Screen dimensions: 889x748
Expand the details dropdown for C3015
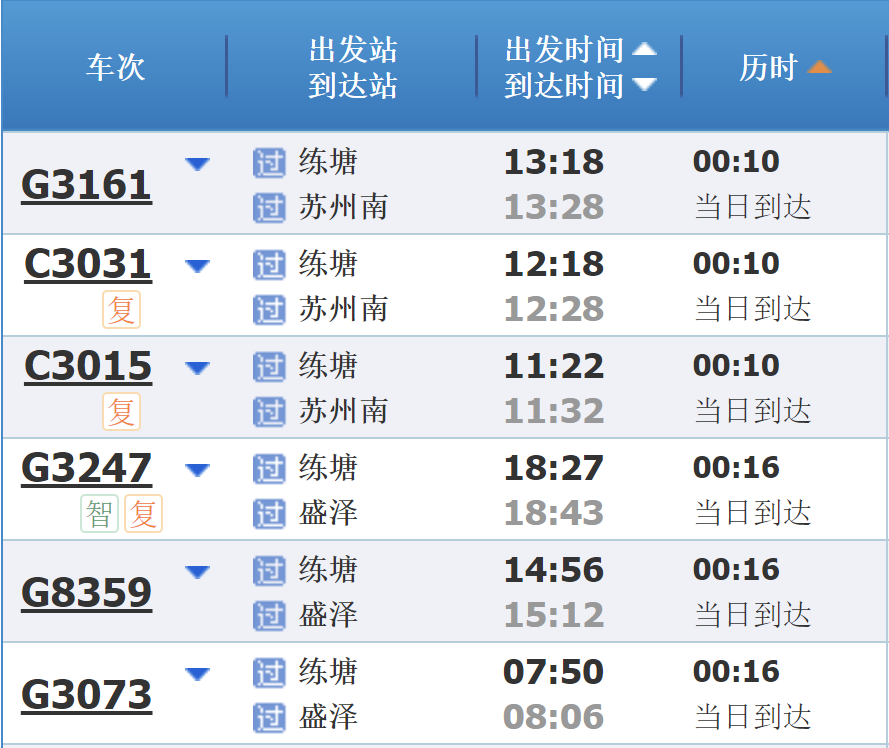coord(198,367)
